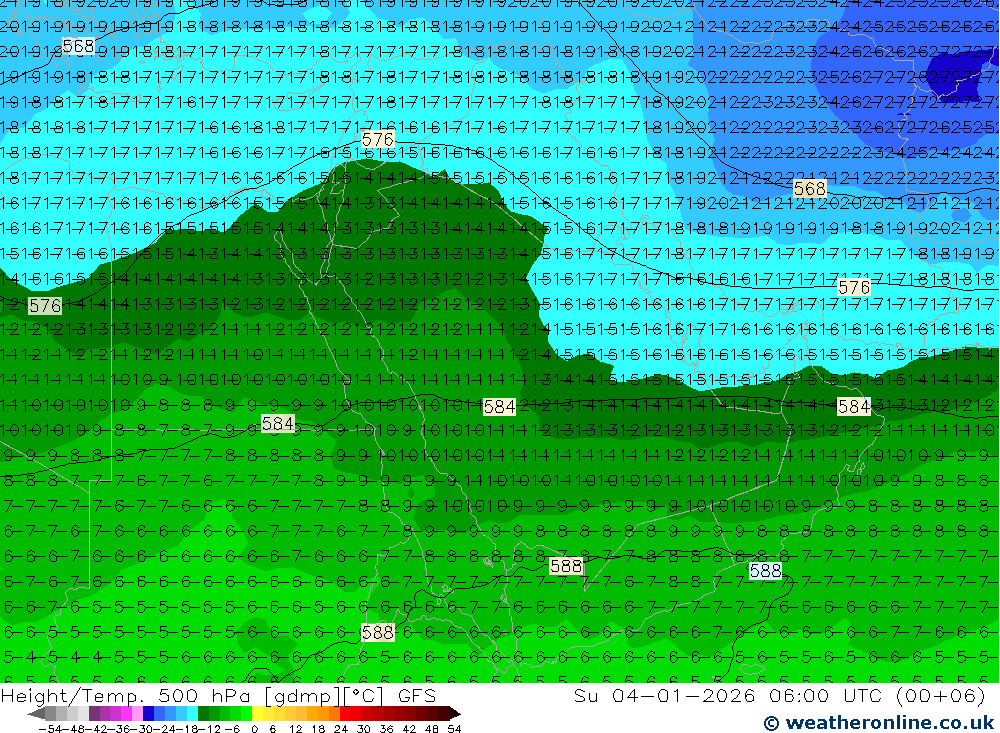1000x733 pixels.
Task: Click the '12' legend value
Action: (x=295, y=729)
